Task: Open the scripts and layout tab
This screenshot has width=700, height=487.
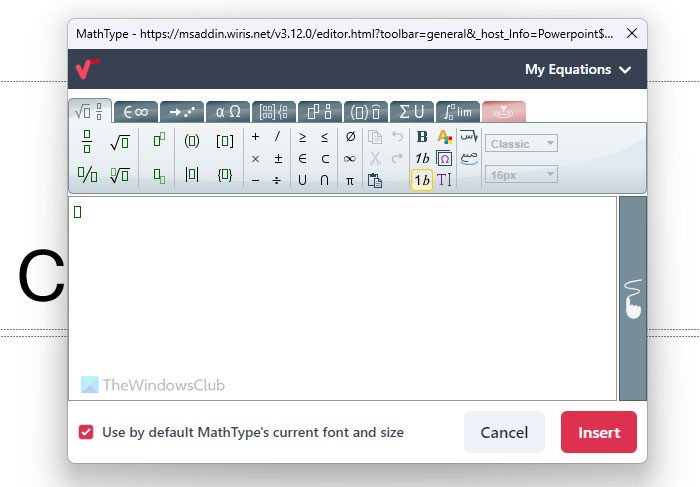Action: pyautogui.click(x=320, y=112)
